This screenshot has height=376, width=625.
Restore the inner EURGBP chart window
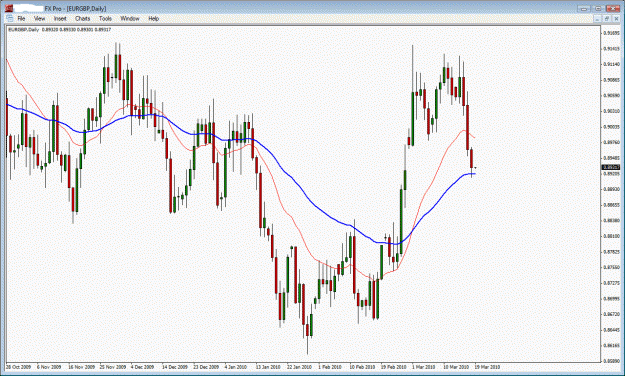tap(607, 18)
